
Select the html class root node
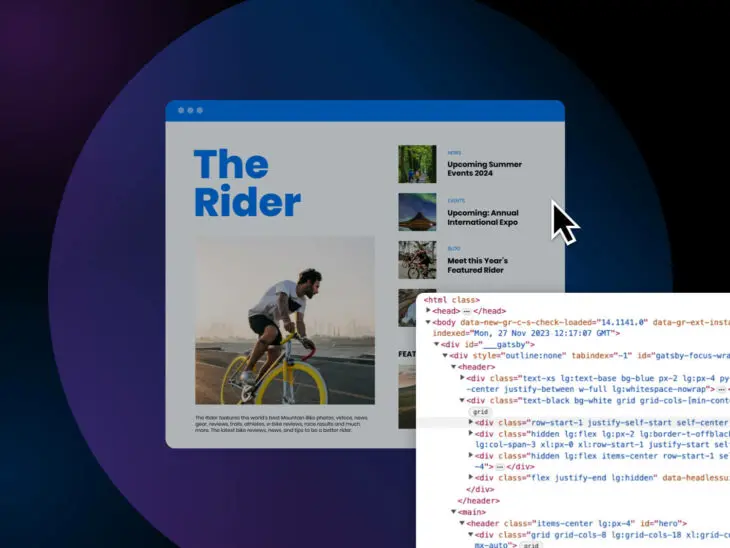click(x=451, y=300)
